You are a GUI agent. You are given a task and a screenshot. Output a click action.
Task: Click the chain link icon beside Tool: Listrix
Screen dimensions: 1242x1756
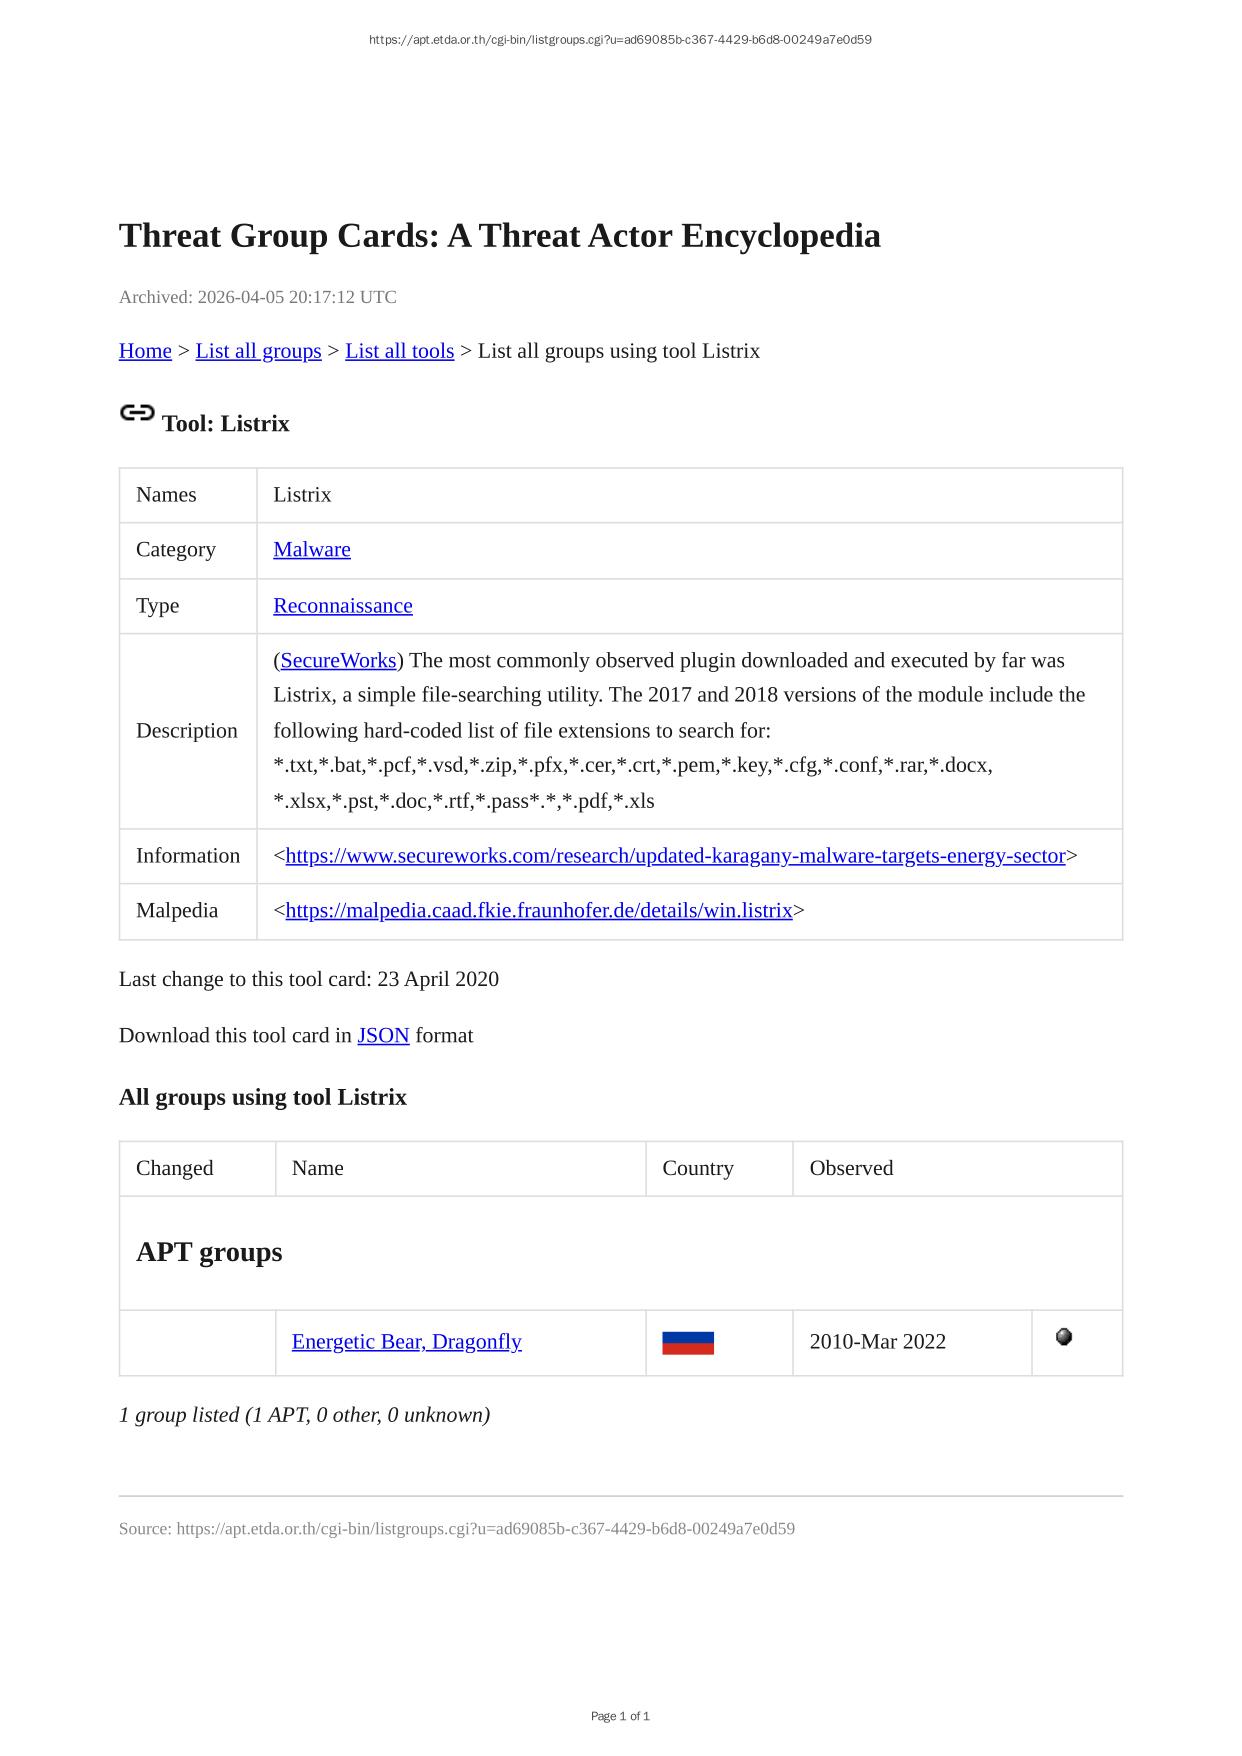pos(137,413)
